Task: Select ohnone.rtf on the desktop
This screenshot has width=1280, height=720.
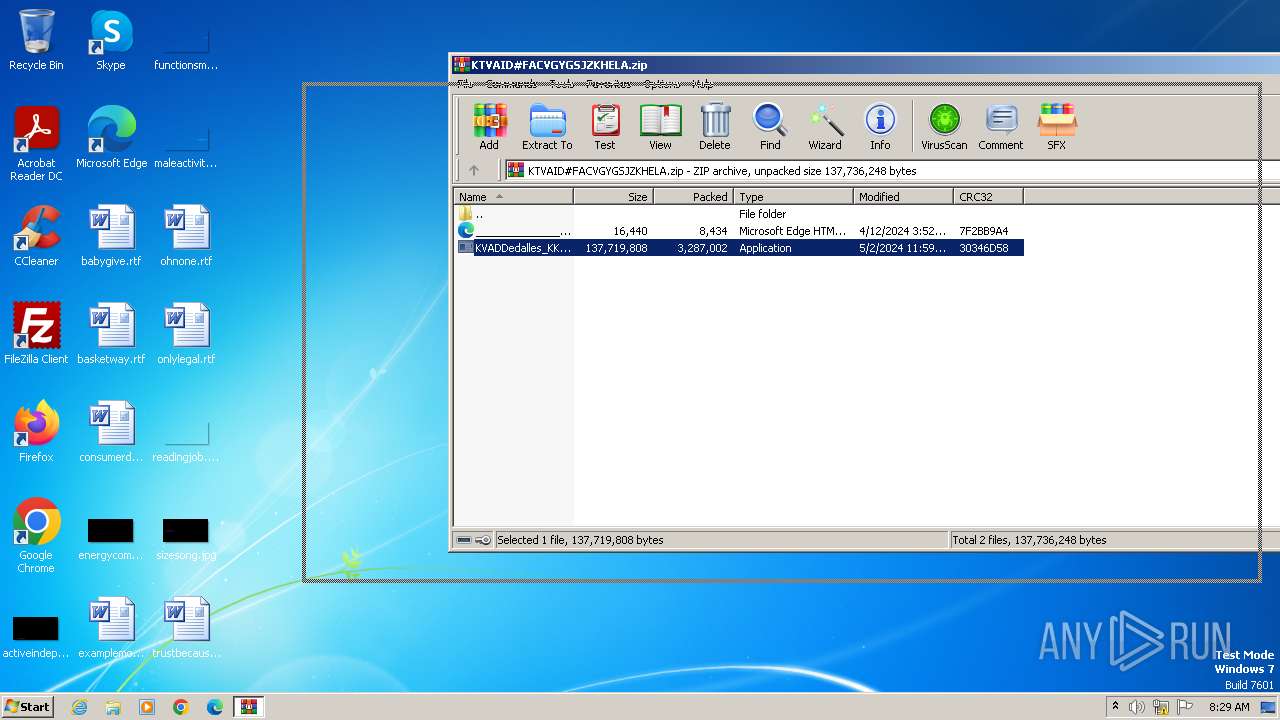Action: pyautogui.click(x=186, y=236)
